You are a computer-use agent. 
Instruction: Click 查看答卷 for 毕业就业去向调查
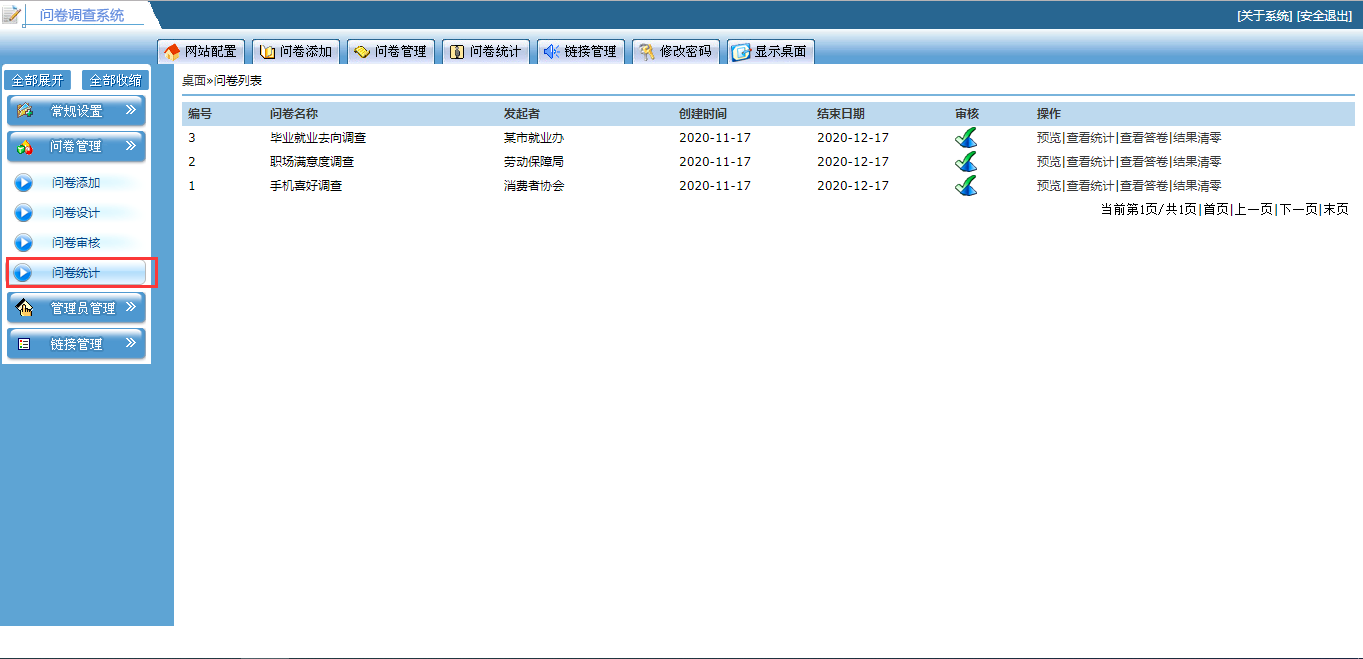[1144, 138]
